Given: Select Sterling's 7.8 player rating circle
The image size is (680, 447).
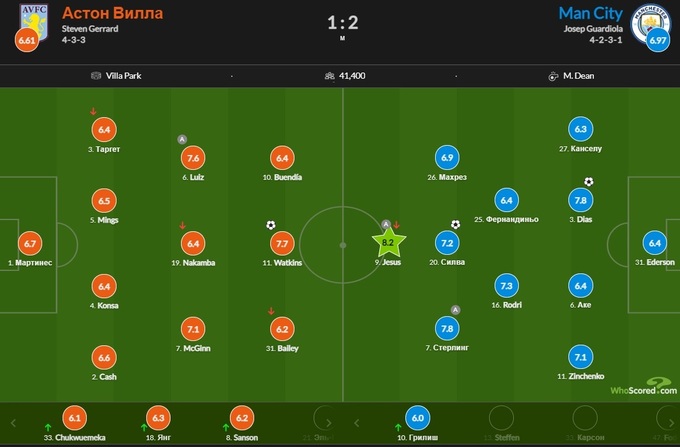Looking at the screenshot, I should (449, 328).
